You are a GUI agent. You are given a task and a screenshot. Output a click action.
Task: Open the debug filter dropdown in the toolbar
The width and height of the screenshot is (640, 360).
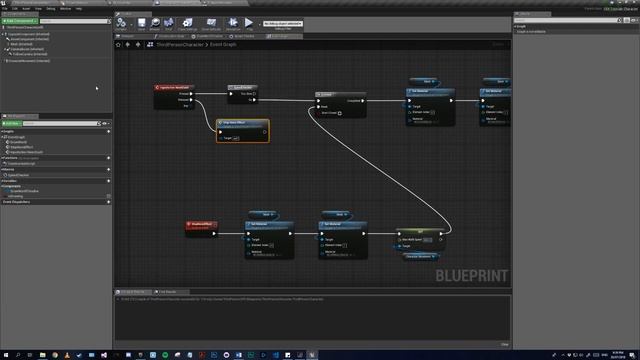tap(283, 24)
